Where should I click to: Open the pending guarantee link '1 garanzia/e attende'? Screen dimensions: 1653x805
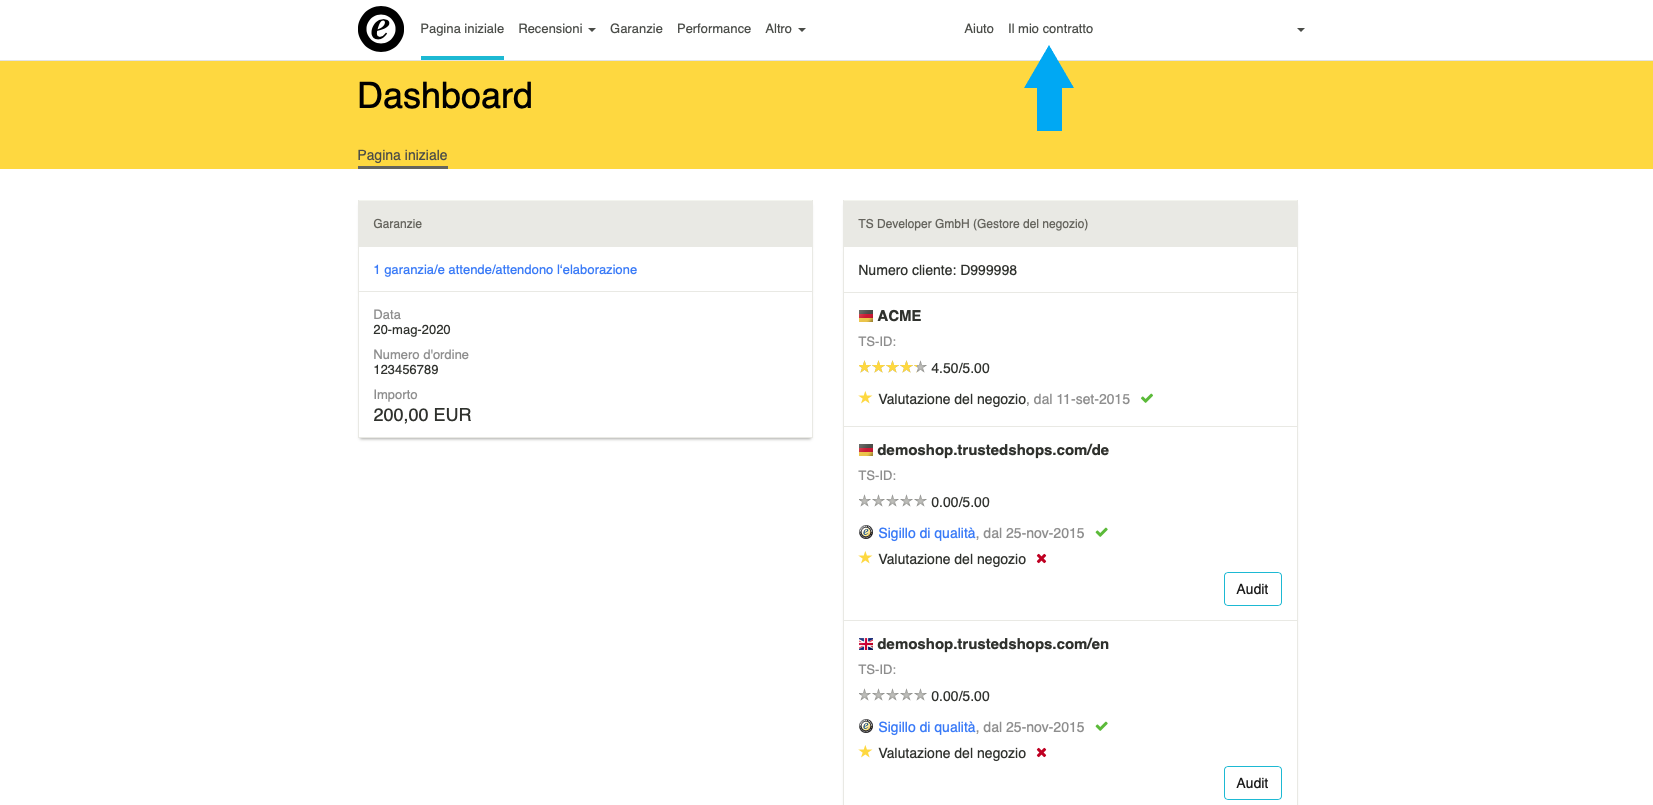(x=505, y=270)
